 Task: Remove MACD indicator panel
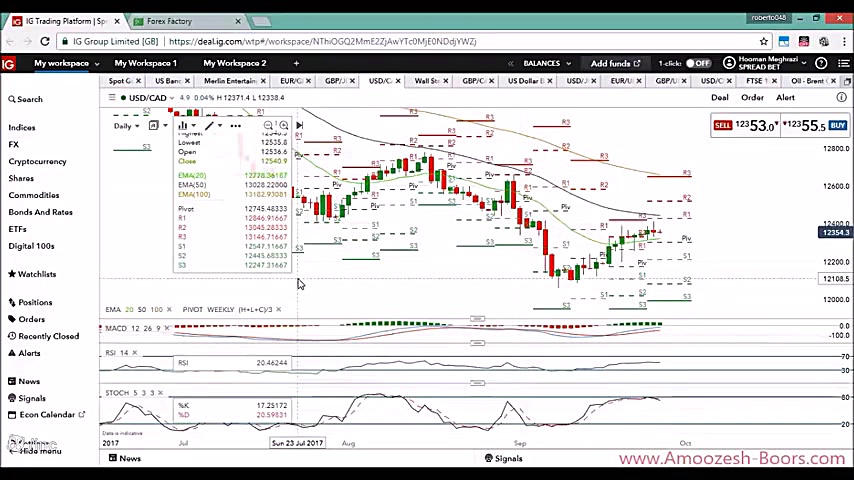pyautogui.click(x=167, y=328)
